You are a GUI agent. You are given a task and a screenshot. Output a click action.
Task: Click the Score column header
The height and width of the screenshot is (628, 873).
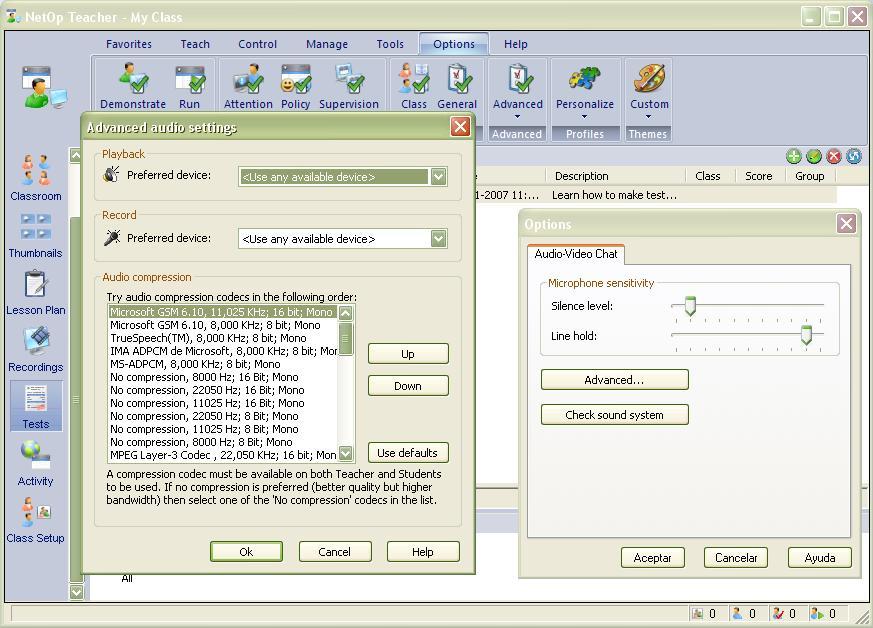coord(759,176)
